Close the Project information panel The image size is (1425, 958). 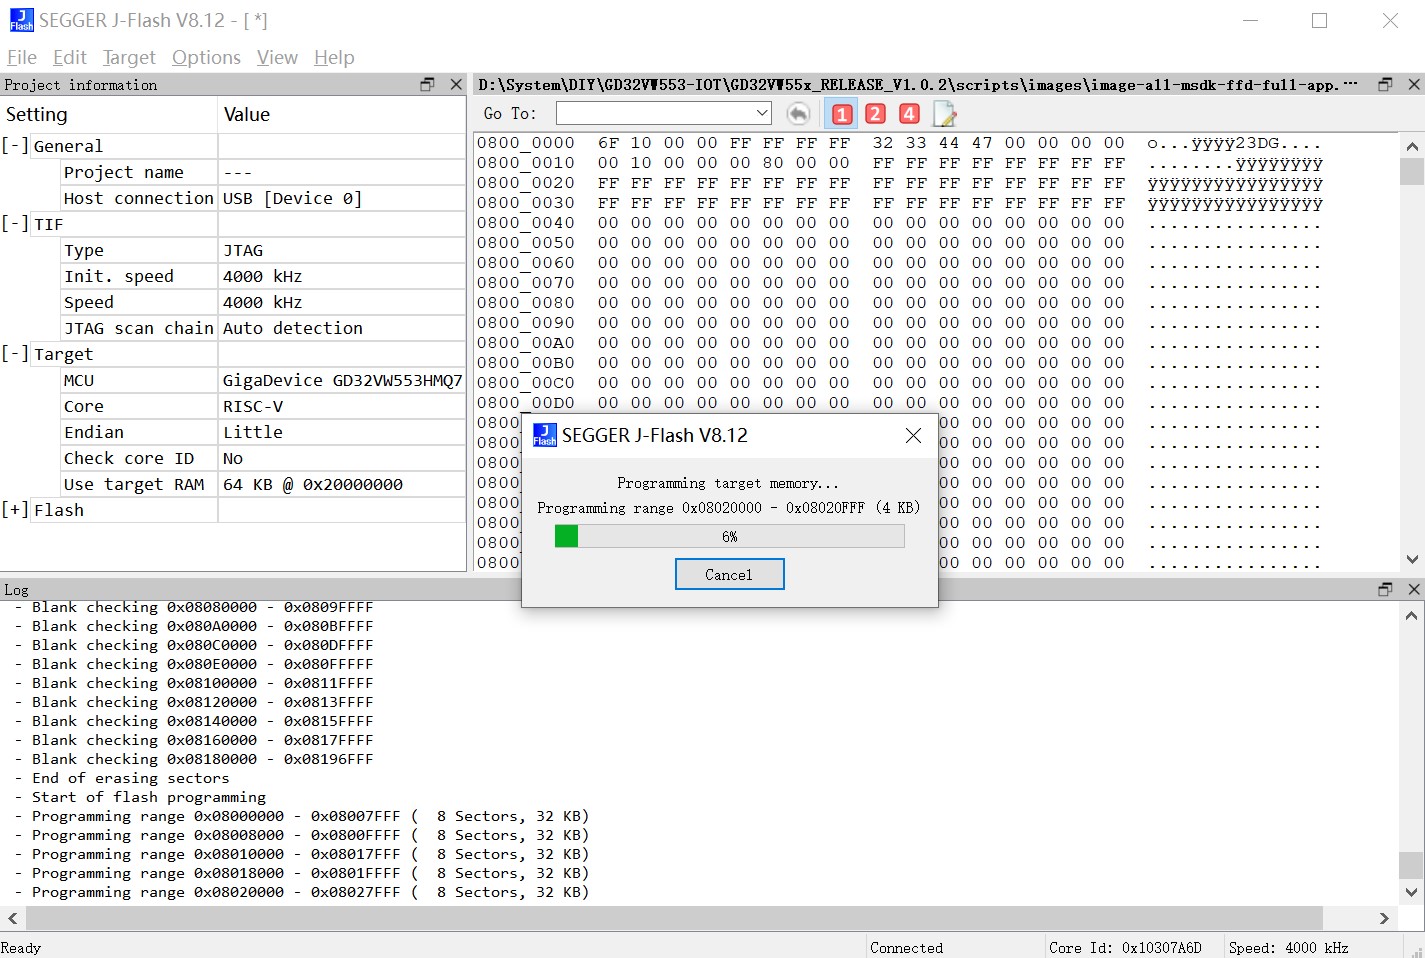[x=456, y=85]
